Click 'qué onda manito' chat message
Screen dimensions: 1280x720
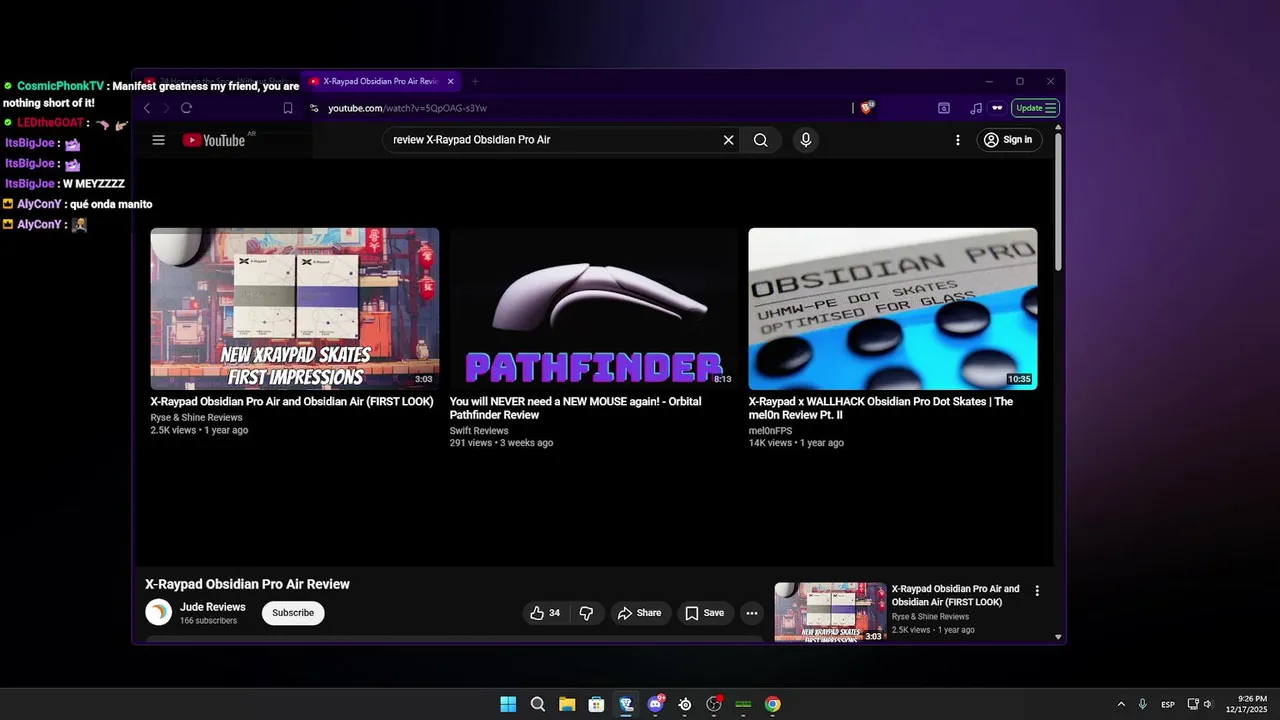point(111,204)
